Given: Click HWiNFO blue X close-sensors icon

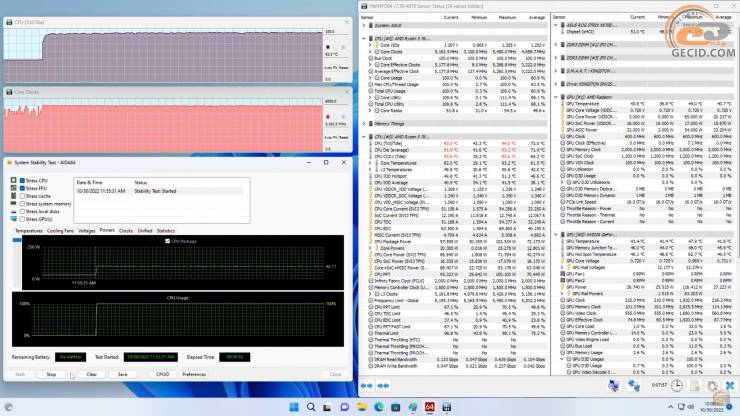Looking at the screenshot, I should [730, 386].
